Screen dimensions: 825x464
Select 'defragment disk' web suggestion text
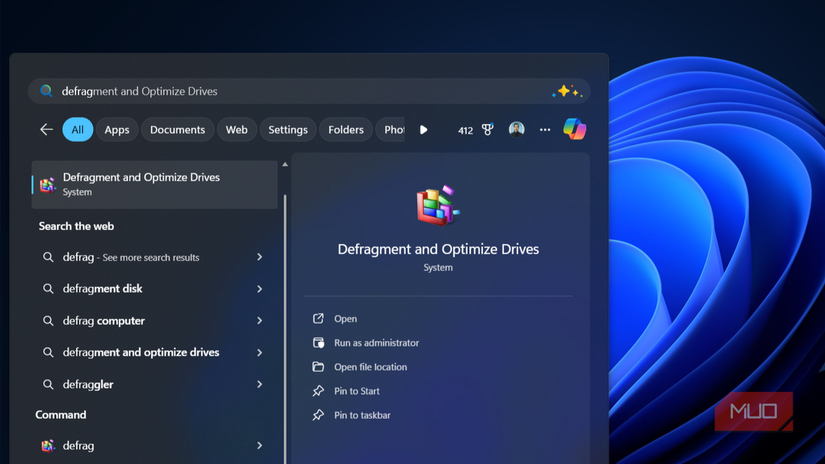103,289
